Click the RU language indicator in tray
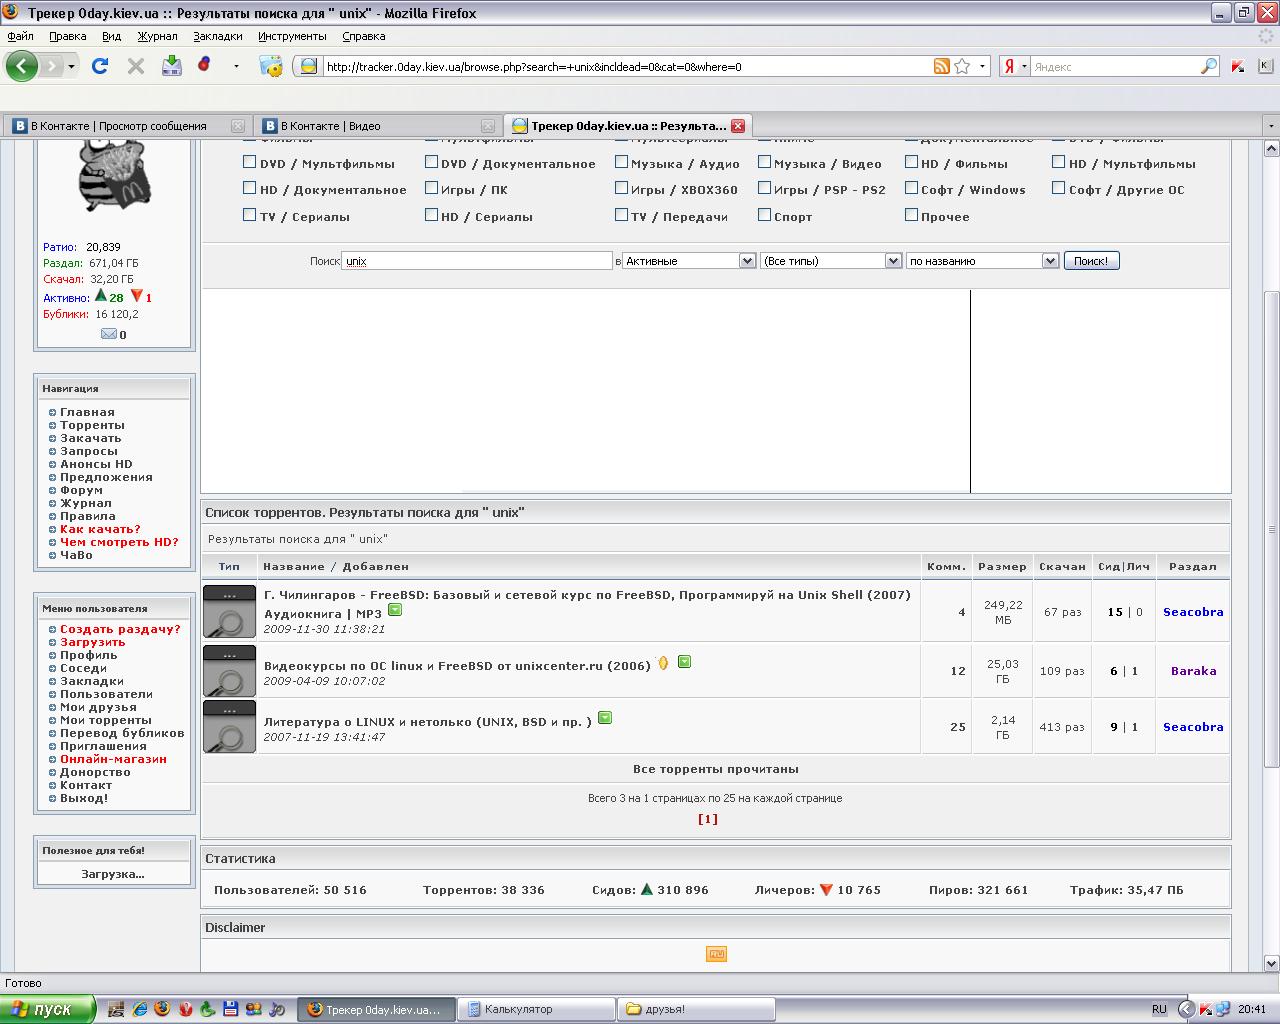1280x1024 pixels. [1159, 1009]
